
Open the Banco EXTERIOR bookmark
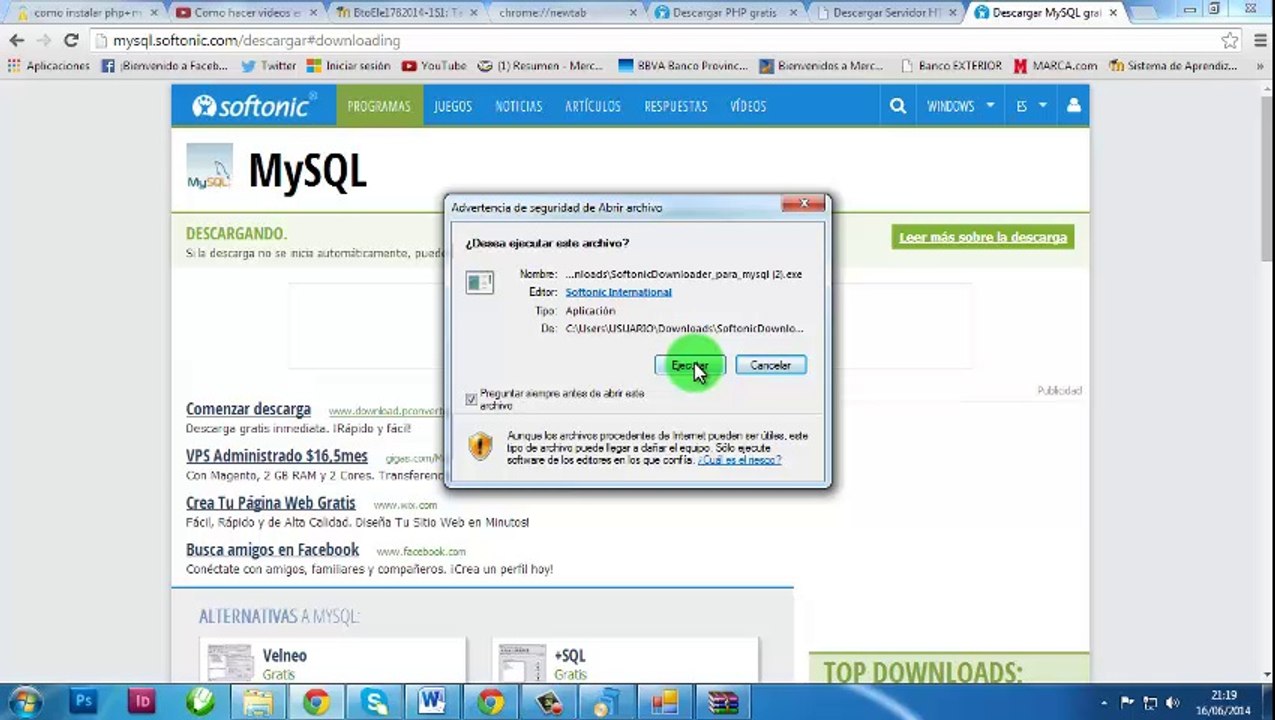(951, 66)
